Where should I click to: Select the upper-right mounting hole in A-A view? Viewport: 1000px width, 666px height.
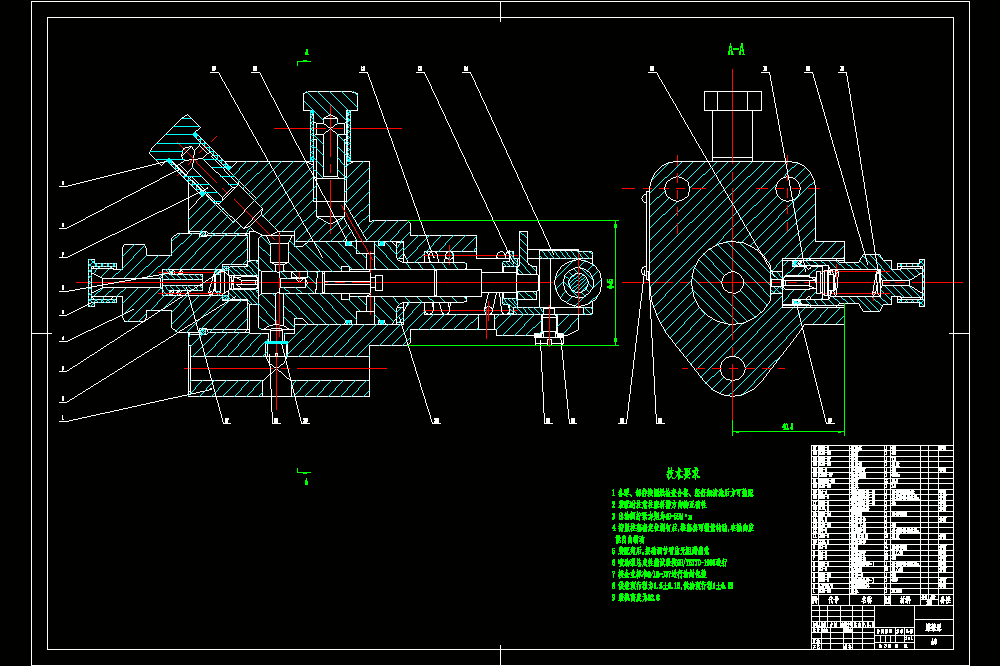click(x=788, y=188)
